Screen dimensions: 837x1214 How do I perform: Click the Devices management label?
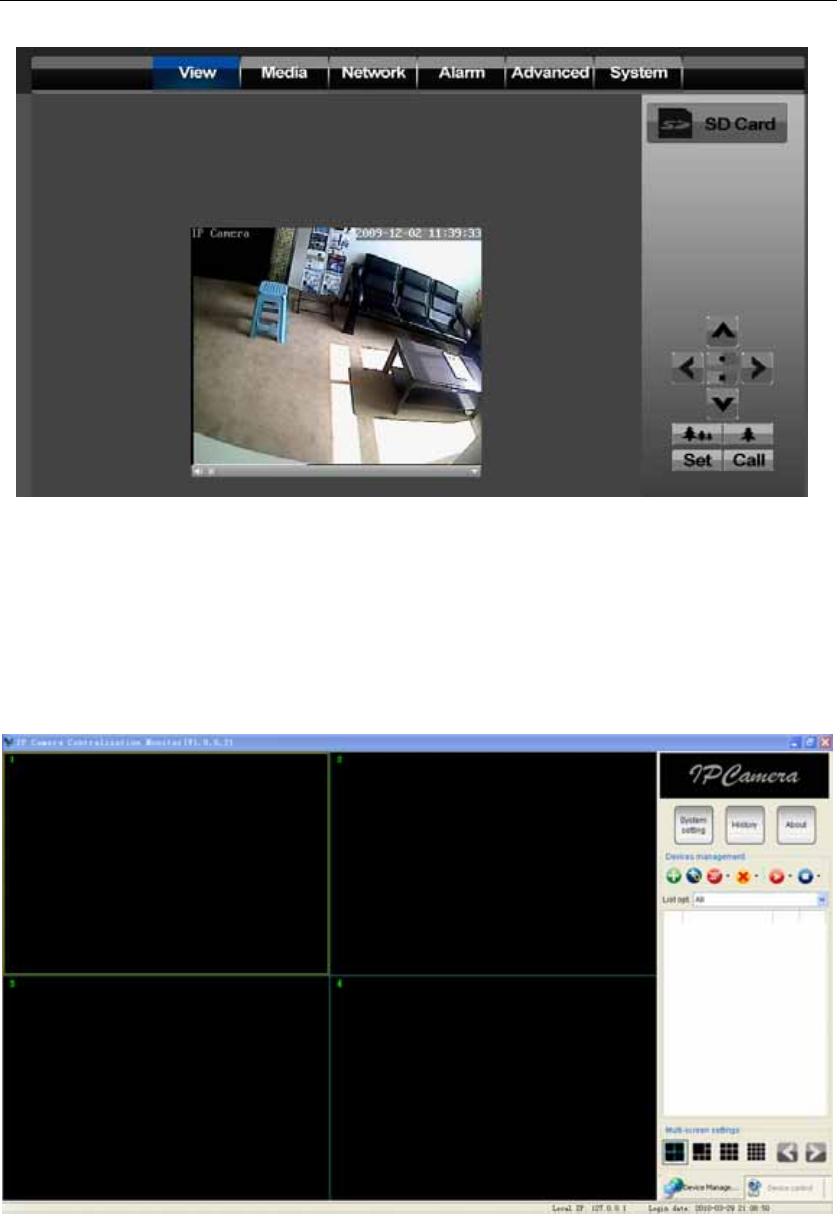pyautogui.click(x=705, y=857)
